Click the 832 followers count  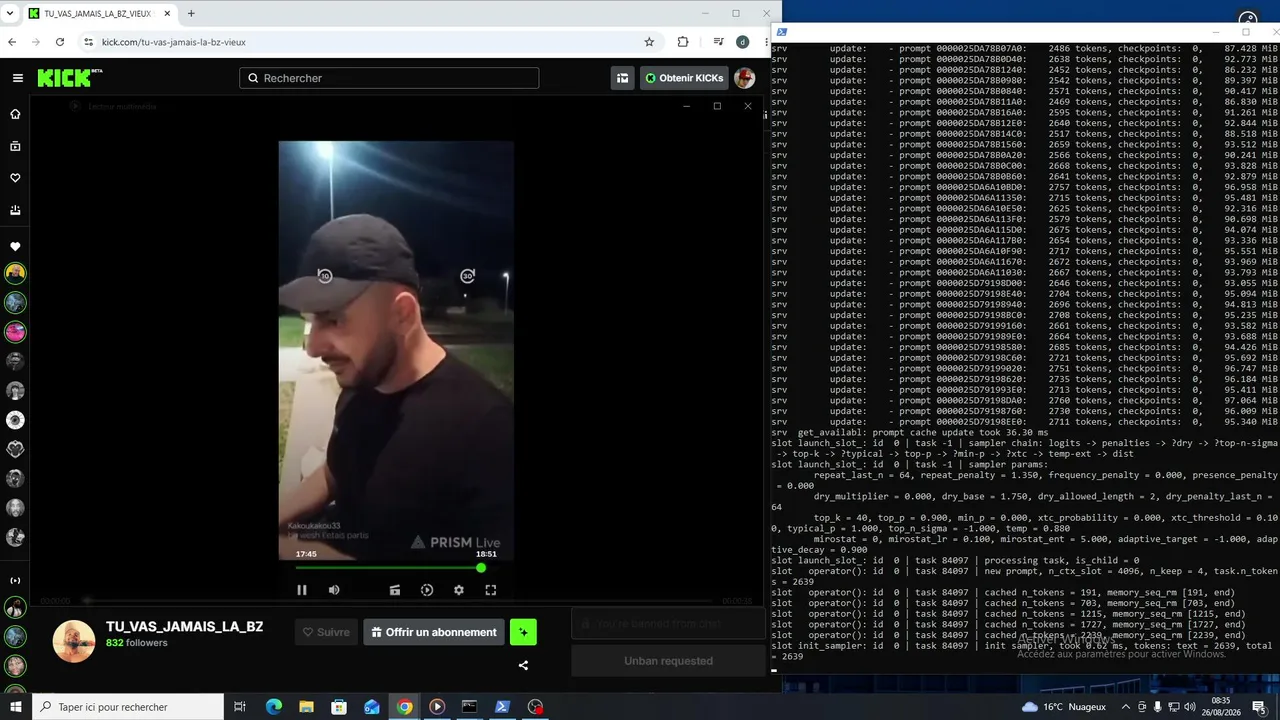tap(137, 643)
